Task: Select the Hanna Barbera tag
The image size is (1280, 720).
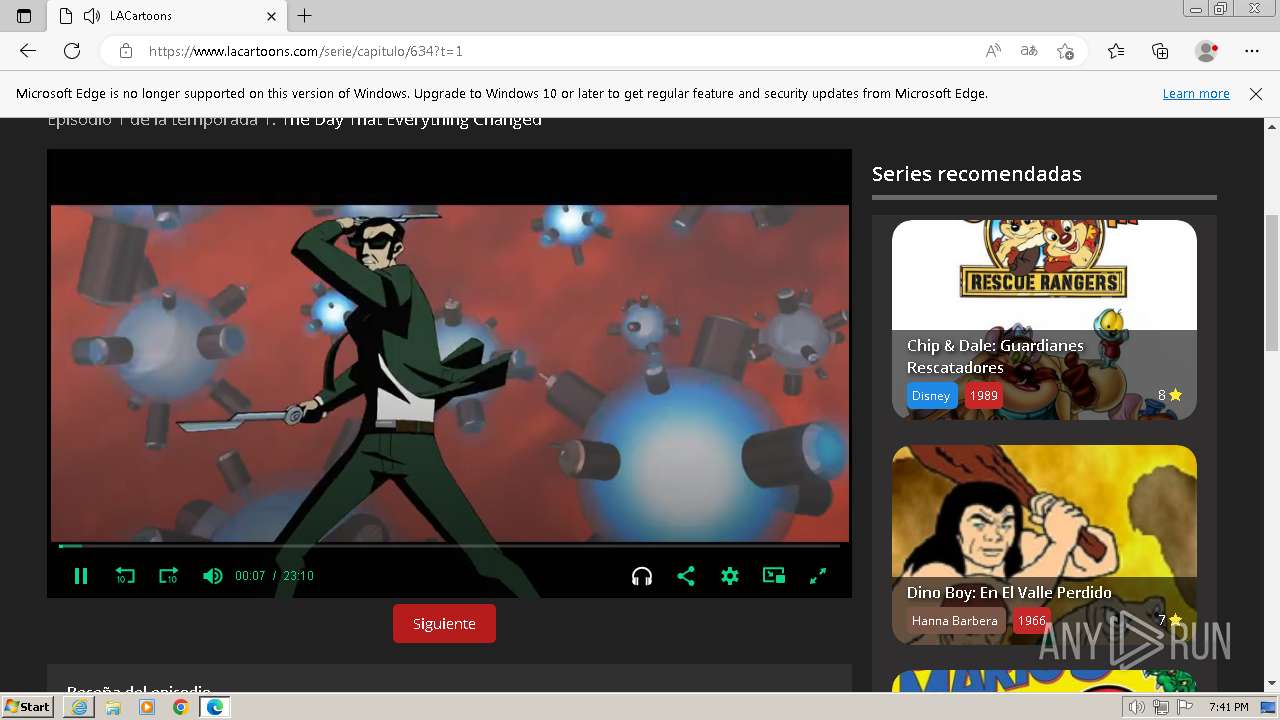Action: [x=955, y=620]
